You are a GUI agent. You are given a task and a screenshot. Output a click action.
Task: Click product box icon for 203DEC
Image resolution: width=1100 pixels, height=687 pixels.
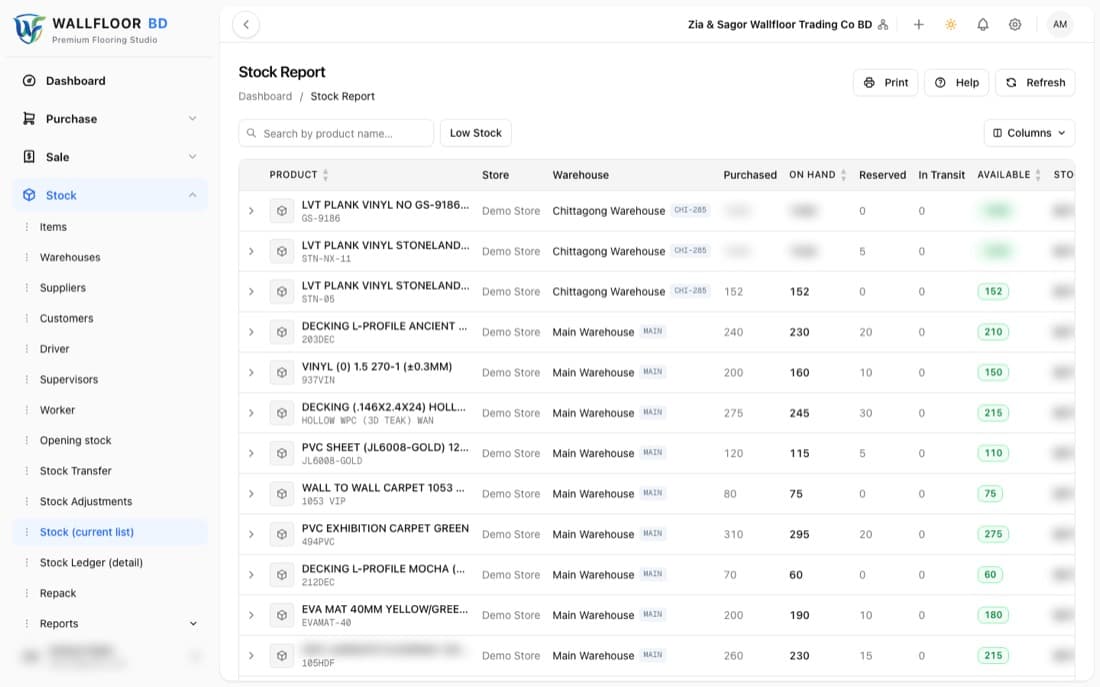[x=281, y=332]
